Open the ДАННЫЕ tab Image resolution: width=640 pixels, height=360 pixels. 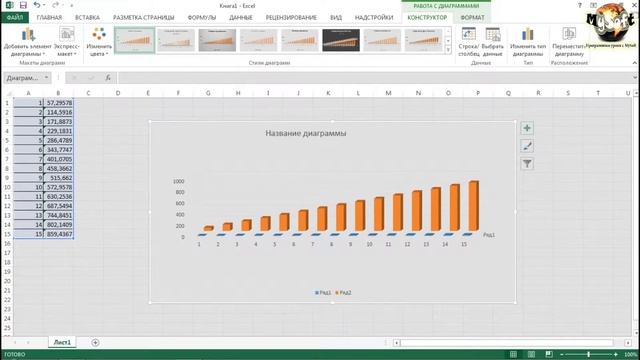coord(241,18)
